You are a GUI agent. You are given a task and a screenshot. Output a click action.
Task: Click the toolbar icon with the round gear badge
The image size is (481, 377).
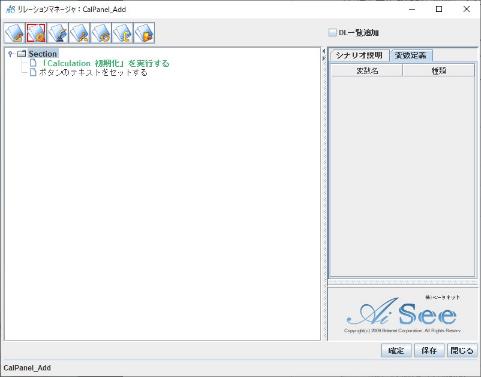[101, 33]
